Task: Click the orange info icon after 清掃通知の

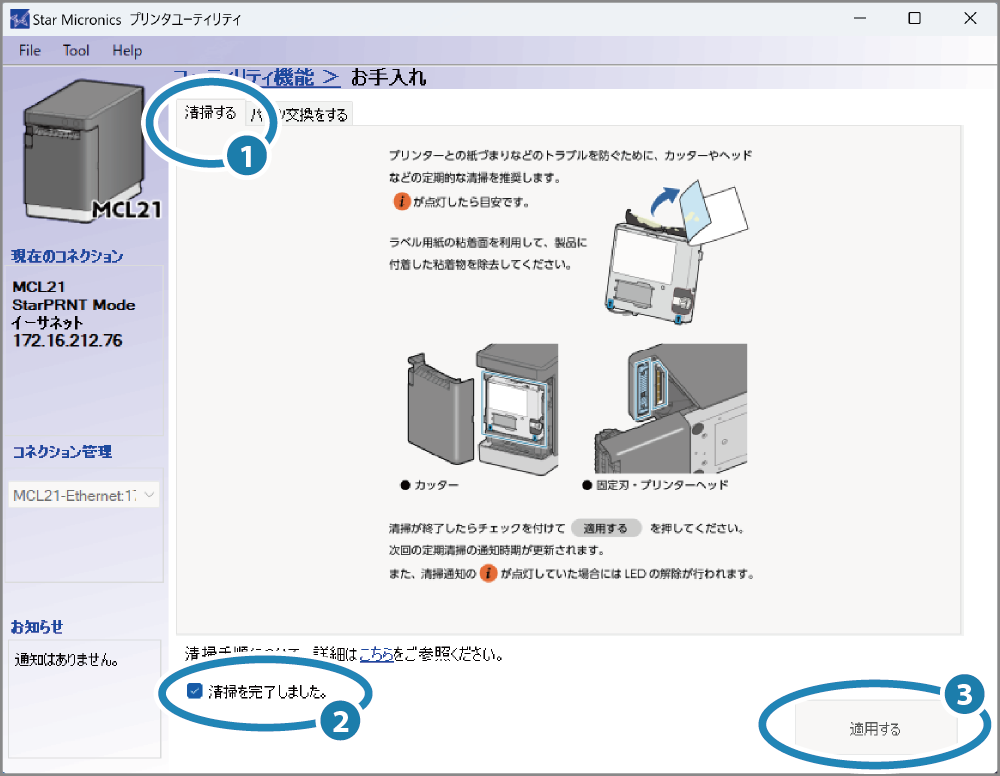Action: point(488,573)
